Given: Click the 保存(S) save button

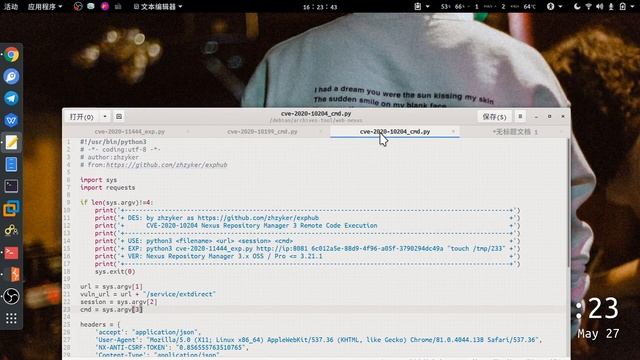Looking at the screenshot, I should tap(494, 117).
